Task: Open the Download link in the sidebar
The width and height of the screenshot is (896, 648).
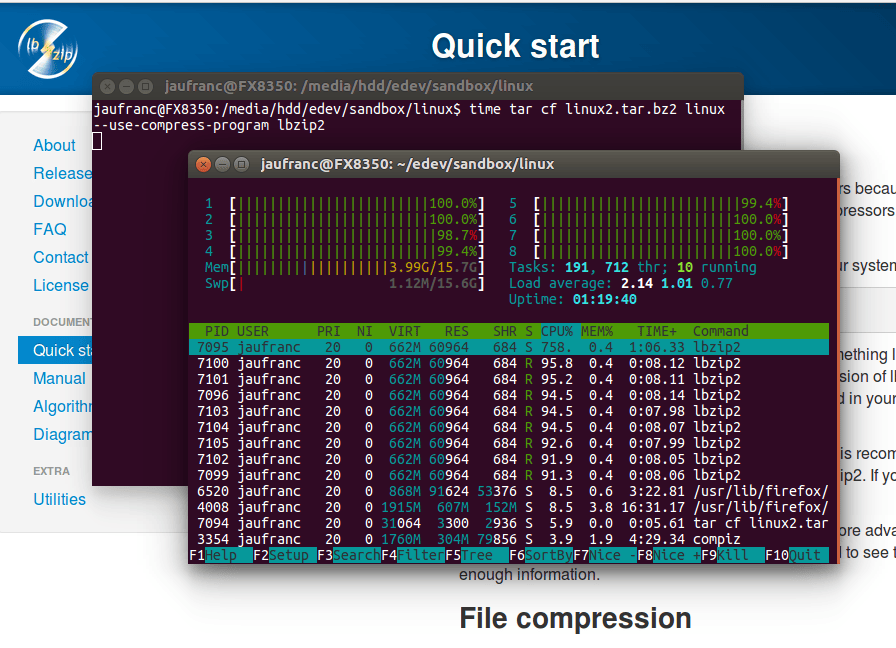Action: [x=62, y=202]
